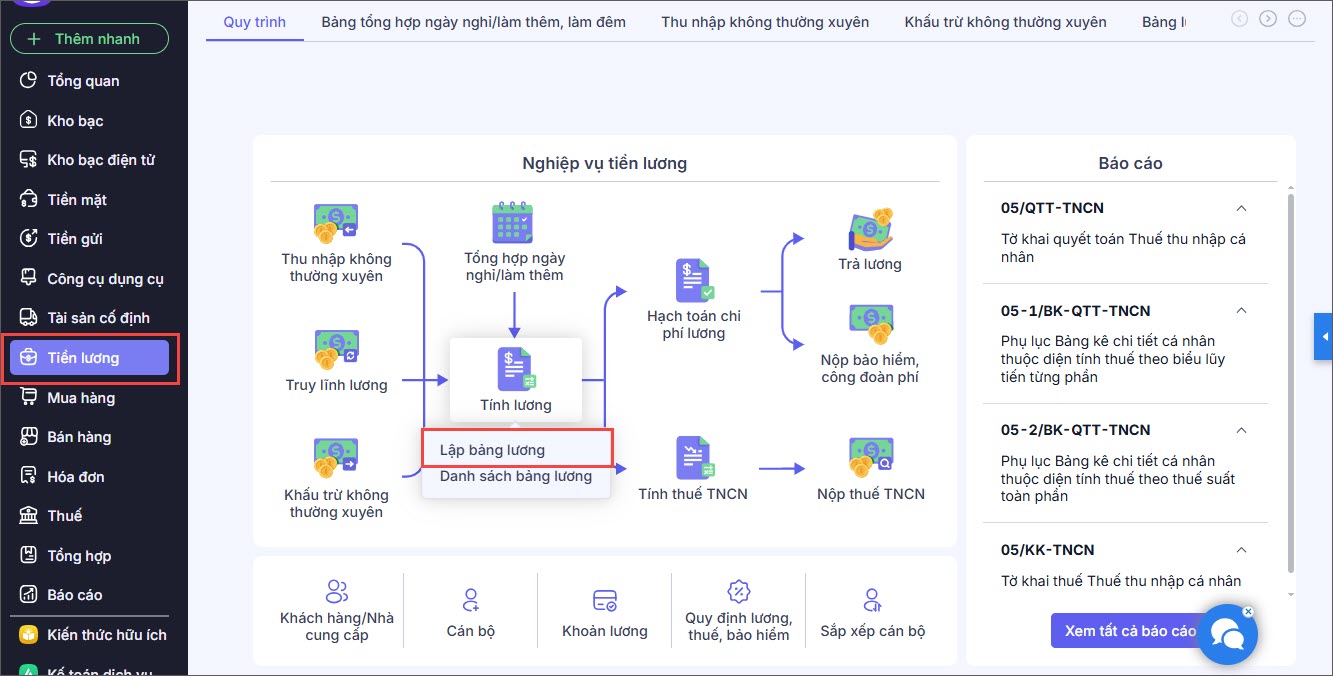Open Quy định lương, thuế, bảo hiểm shortcut
1333x676 pixels.
pos(739,612)
